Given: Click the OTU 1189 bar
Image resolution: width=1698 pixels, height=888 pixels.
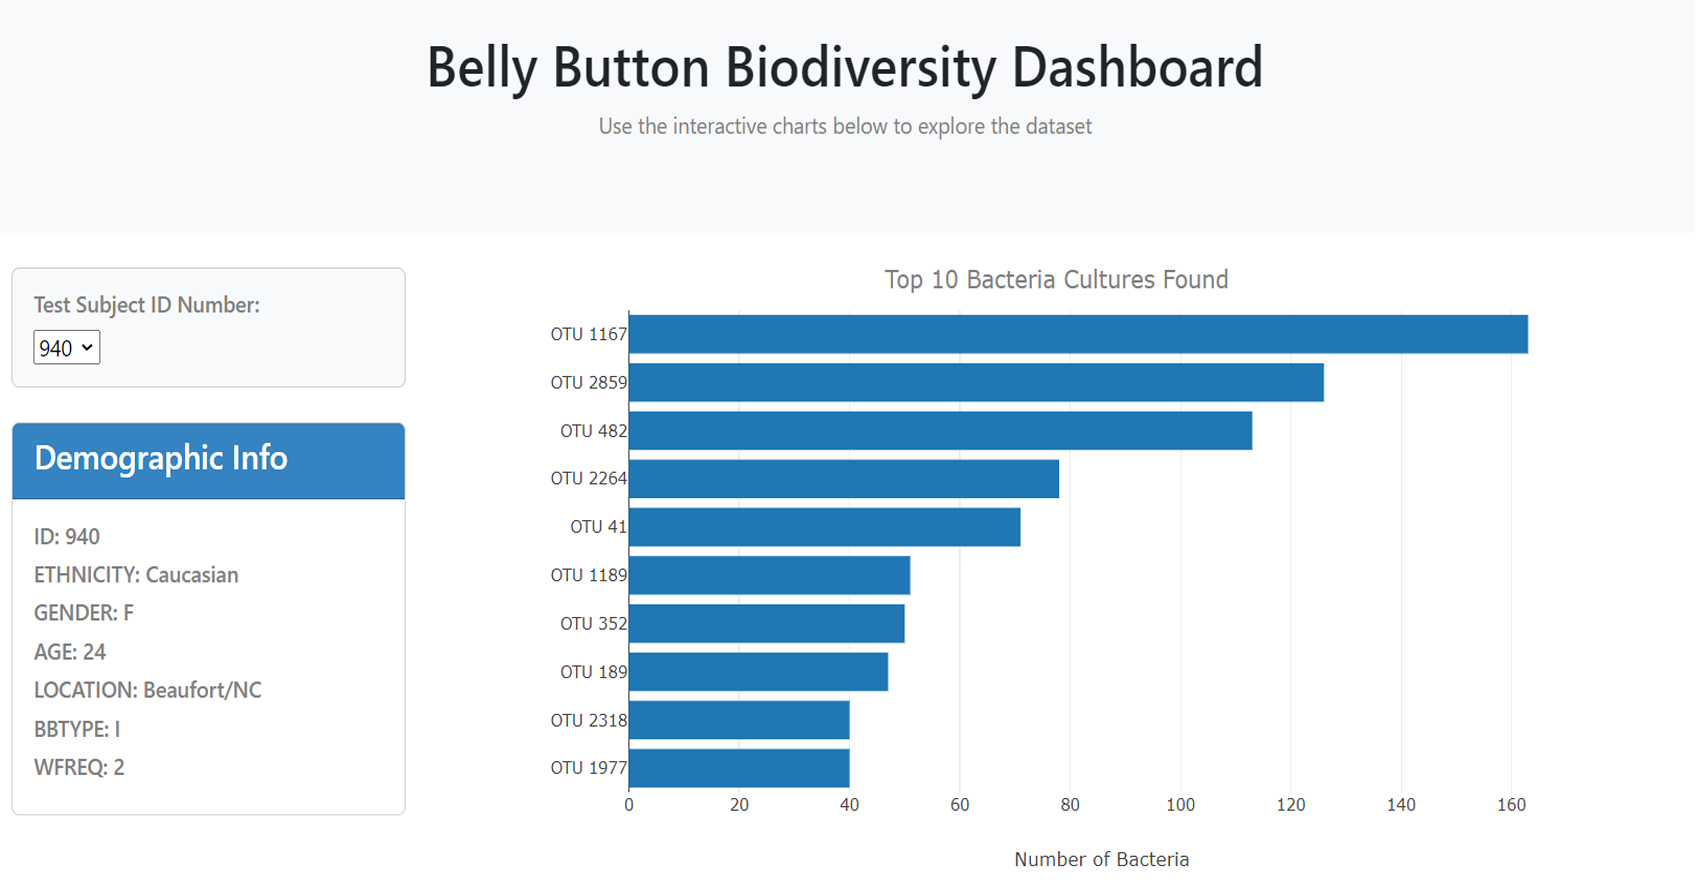Looking at the screenshot, I should coord(769,575).
